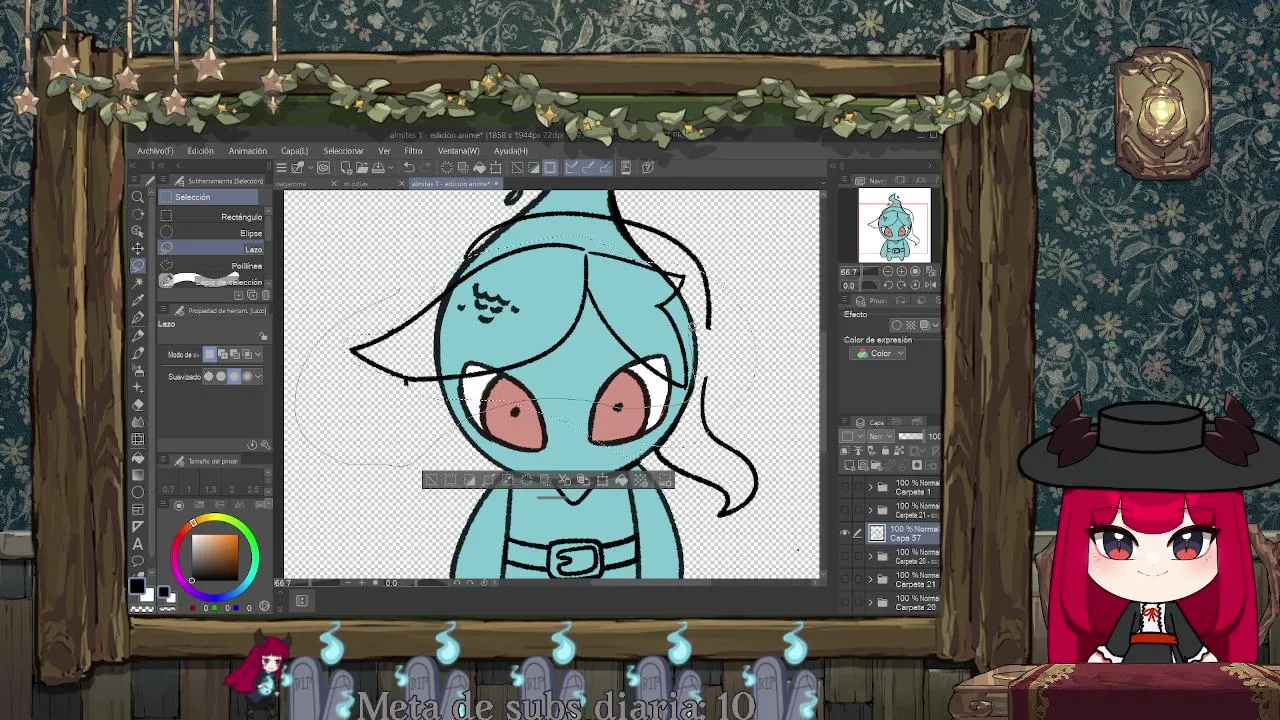This screenshot has height=720, width=1280.
Task: Click the Fill bucket in selection launcher
Action: pyautogui.click(x=621, y=481)
